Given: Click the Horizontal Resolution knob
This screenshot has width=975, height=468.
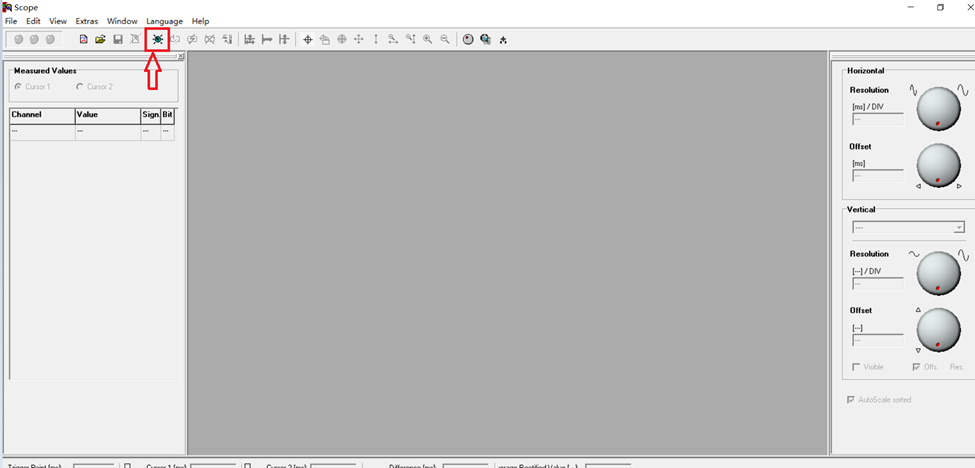Looking at the screenshot, I should tap(938, 108).
